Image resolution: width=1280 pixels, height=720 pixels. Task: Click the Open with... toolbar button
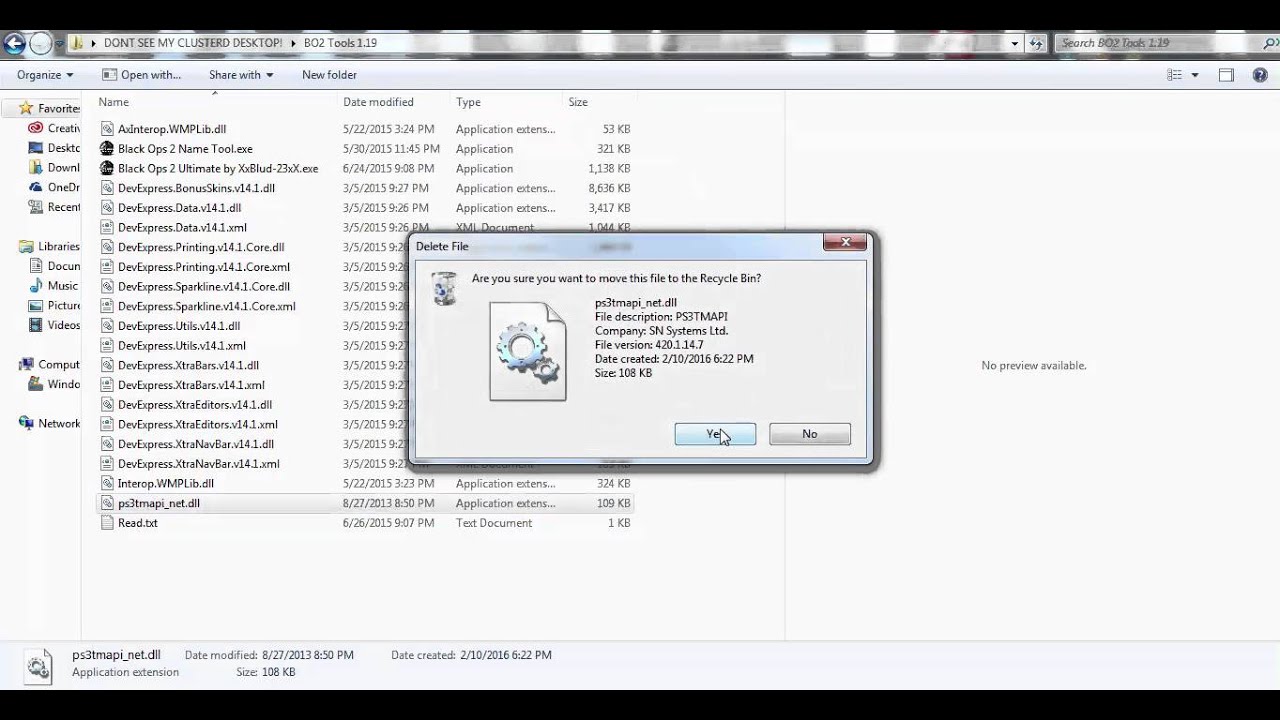[x=142, y=75]
